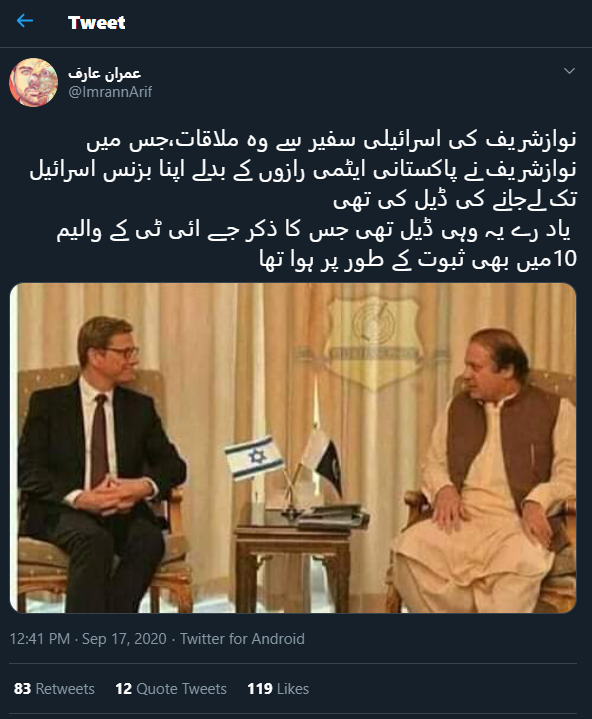Viewport: 592px width, 719px height.
Task: Expand the tweet options chevron
Action: pos(569,71)
